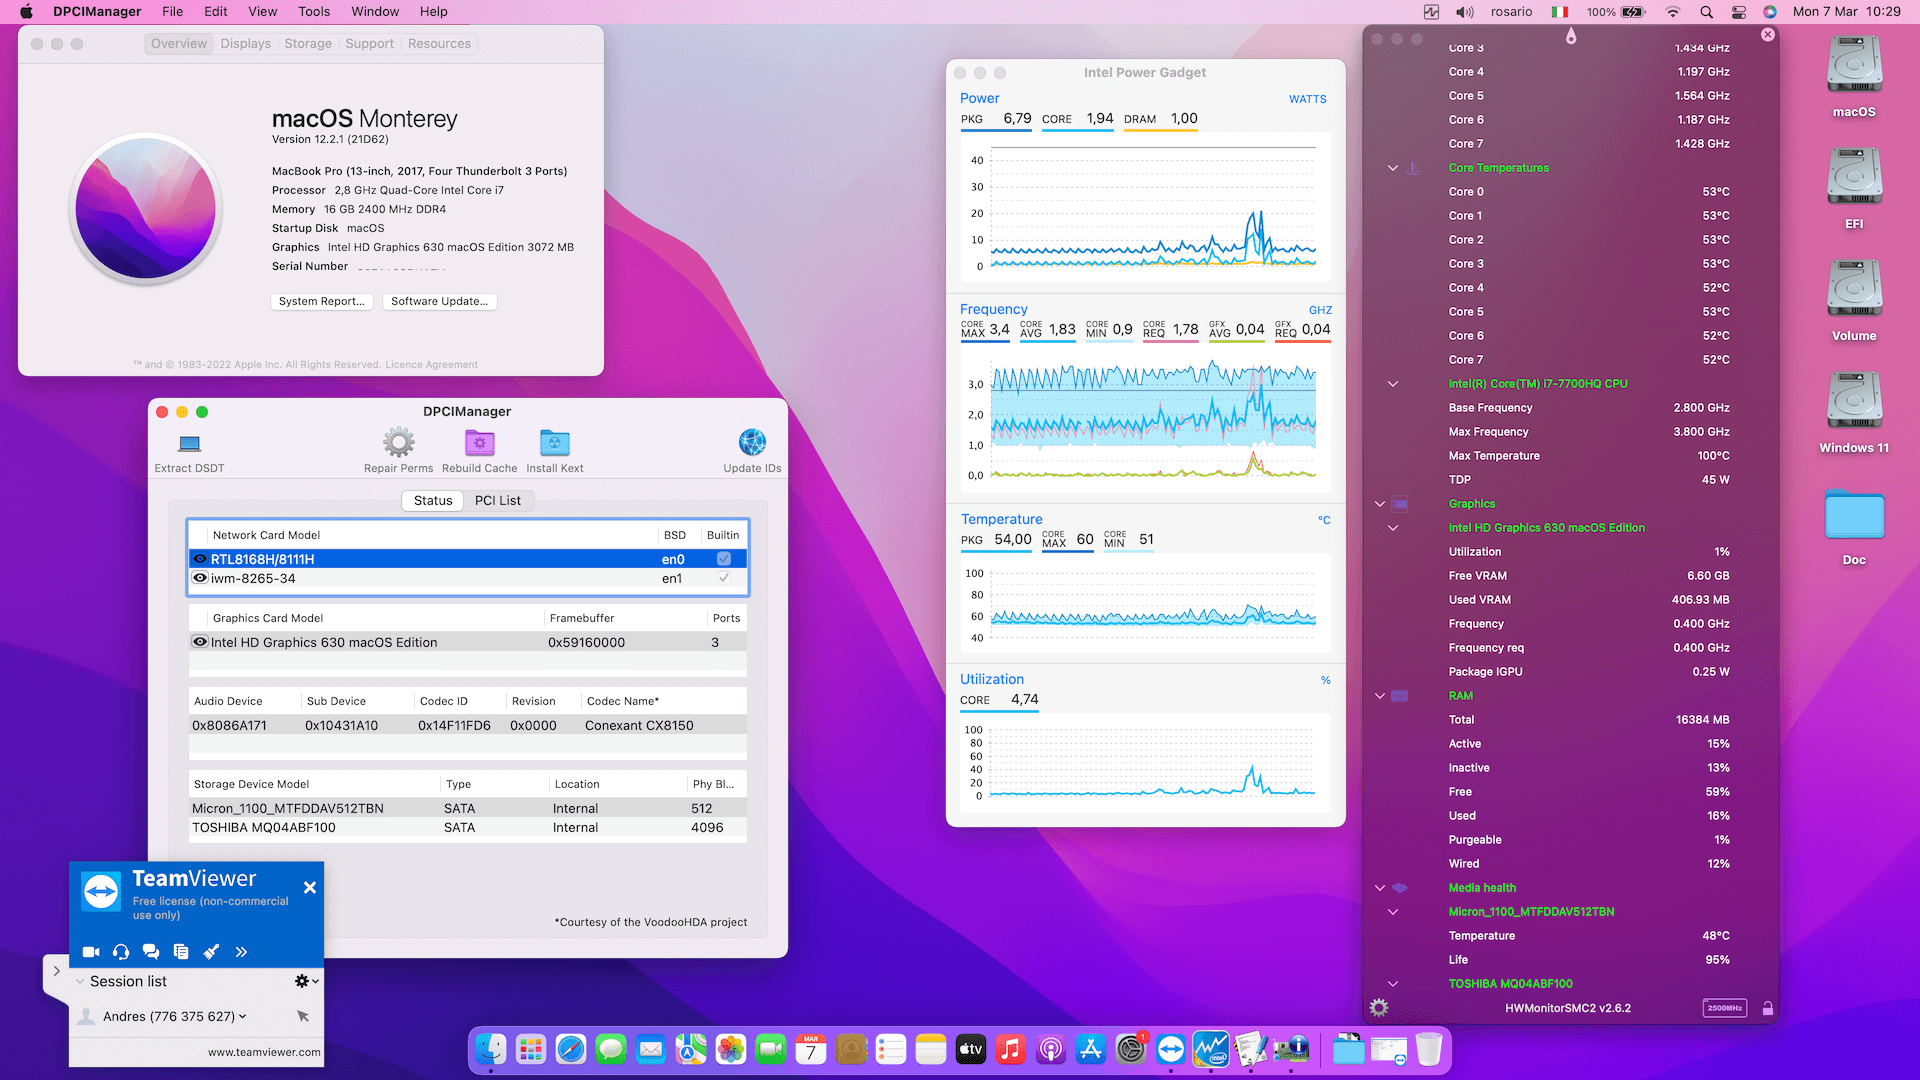Start TeamViewer video via camera icon

coord(91,952)
